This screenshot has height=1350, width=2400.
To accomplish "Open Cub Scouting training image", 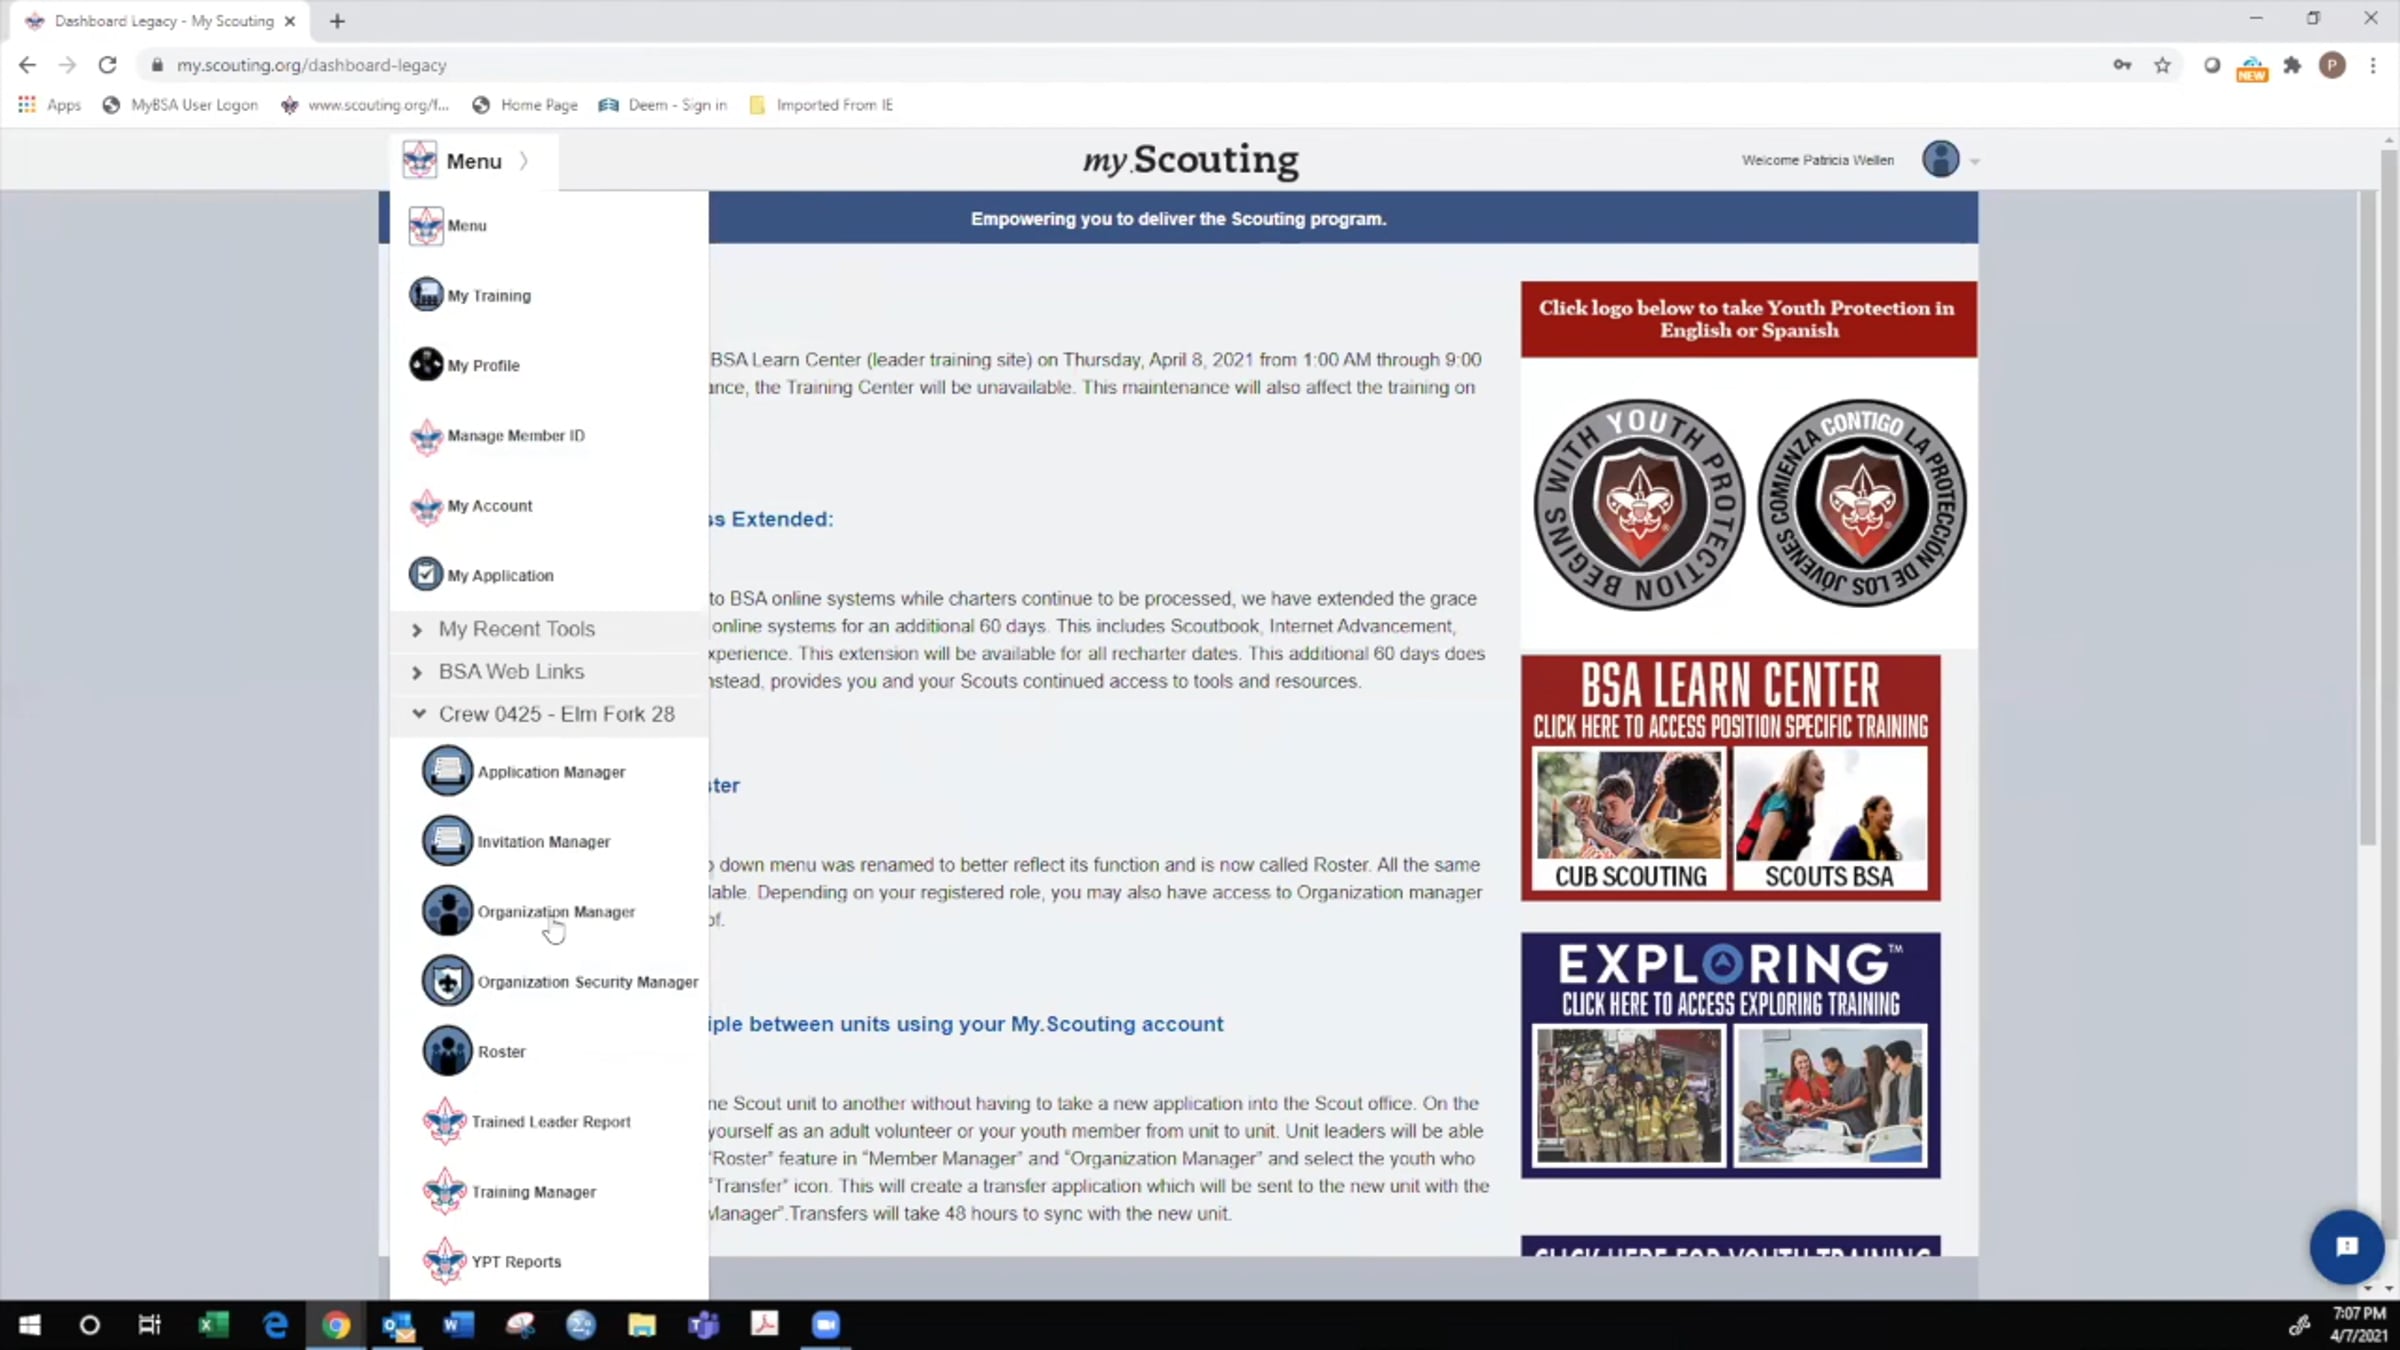I will pyautogui.click(x=1630, y=820).
